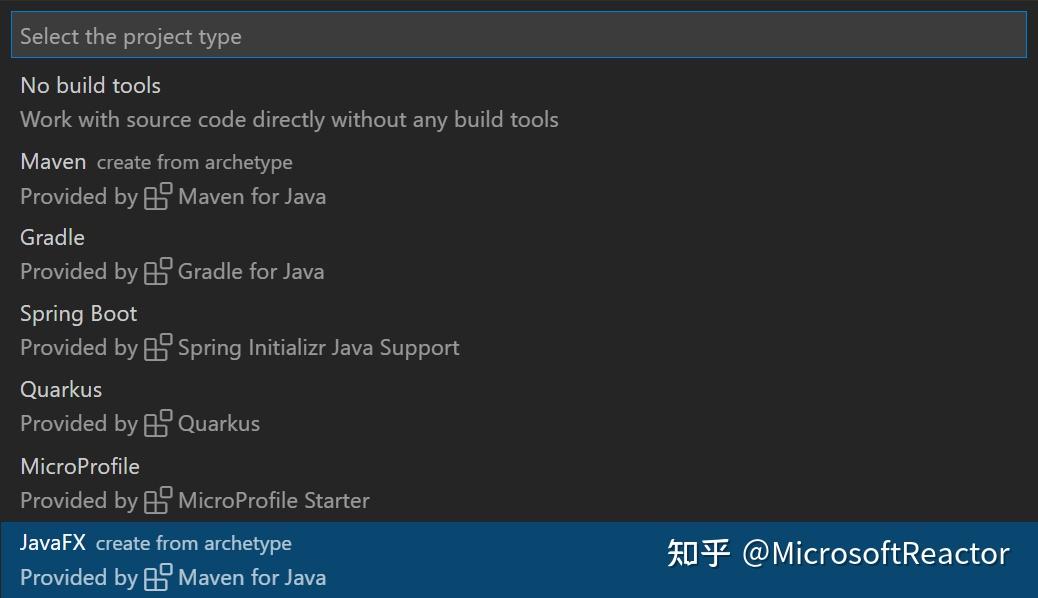Click the MicroProfile Starter provider text
Screen dimensions: 1038x598
pyautogui.click(x=274, y=501)
